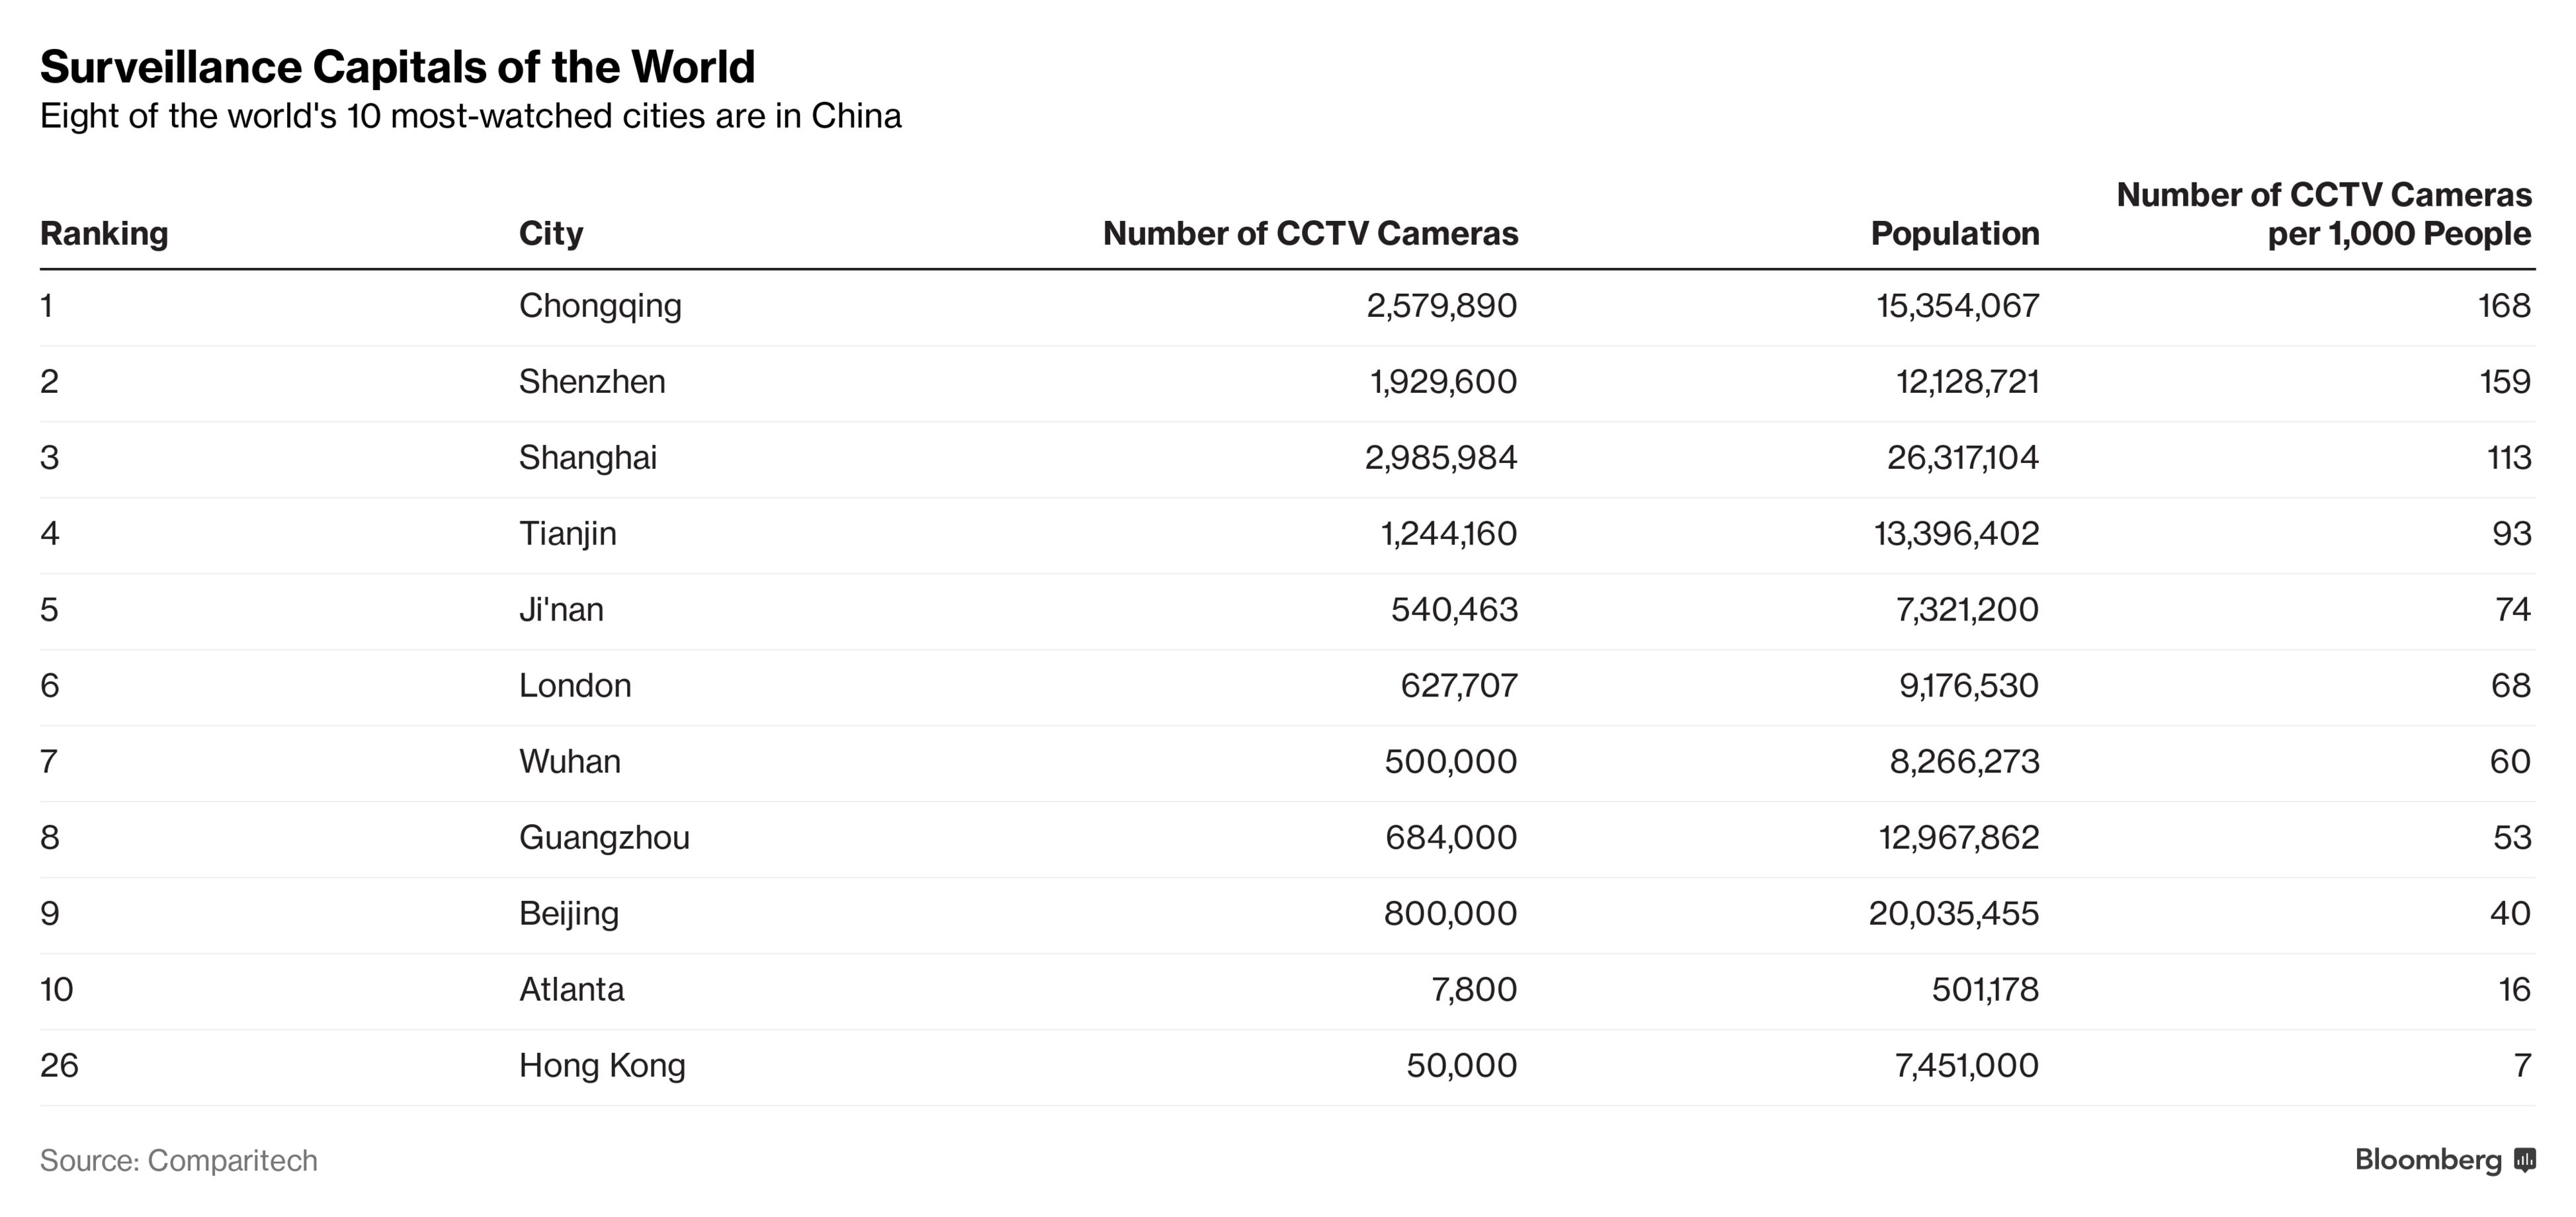2576x1217 pixels.
Task: Click the subtitle about most-watched cities
Action: point(470,116)
